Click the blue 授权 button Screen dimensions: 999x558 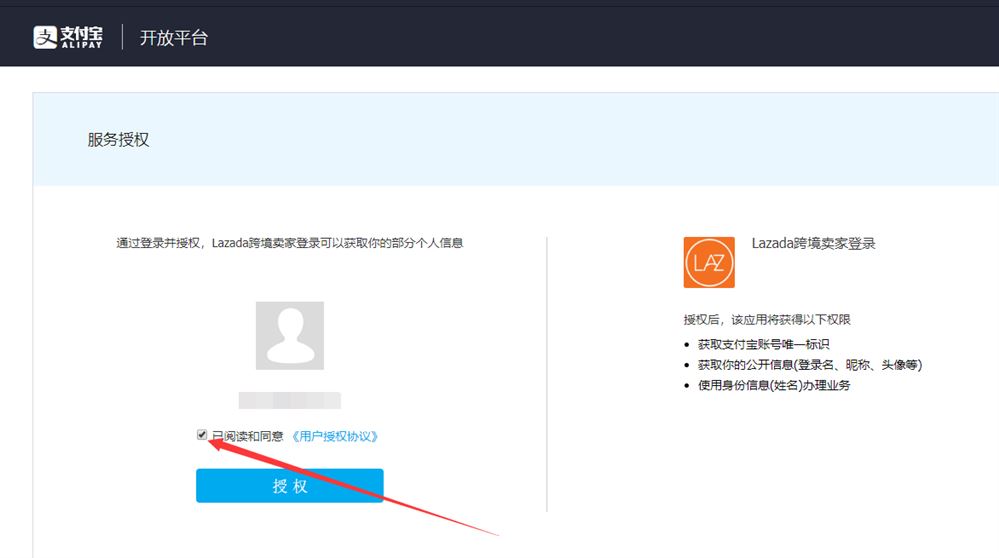(x=290, y=486)
